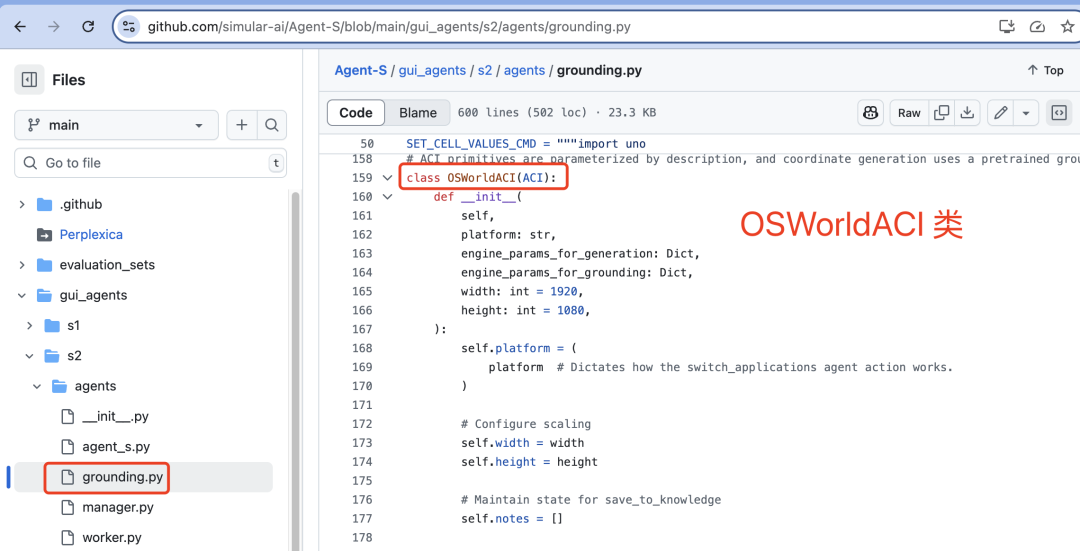Collapse the OSWorldACI class code block
Viewport: 1080px width, 551px height.
[x=387, y=178]
